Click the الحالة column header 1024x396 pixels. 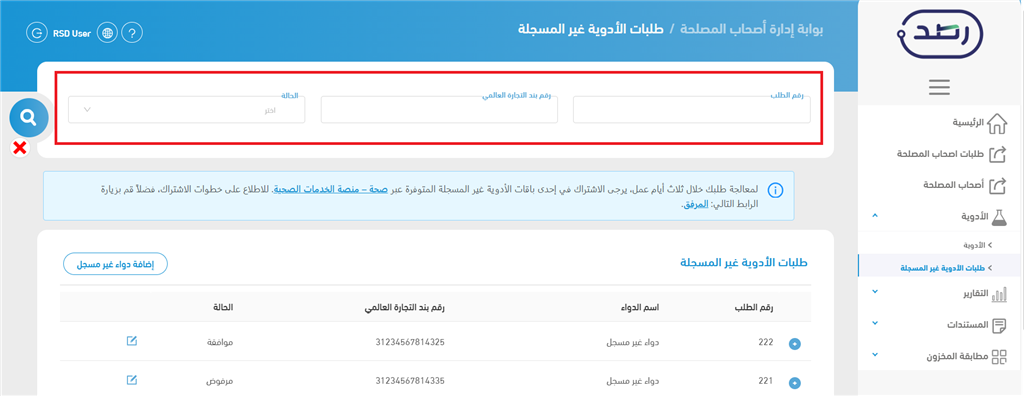coord(223,307)
